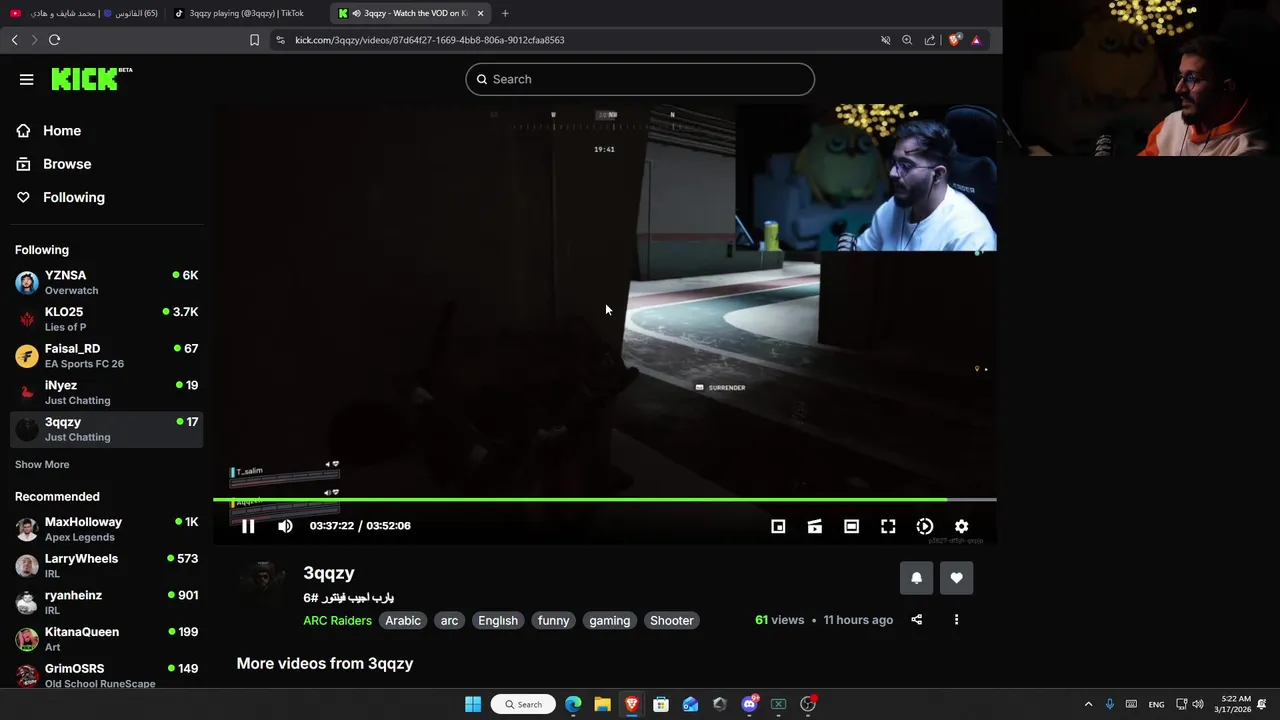Image resolution: width=1280 pixels, height=720 pixels.
Task: Open Windows Start menu
Action: (x=473, y=704)
